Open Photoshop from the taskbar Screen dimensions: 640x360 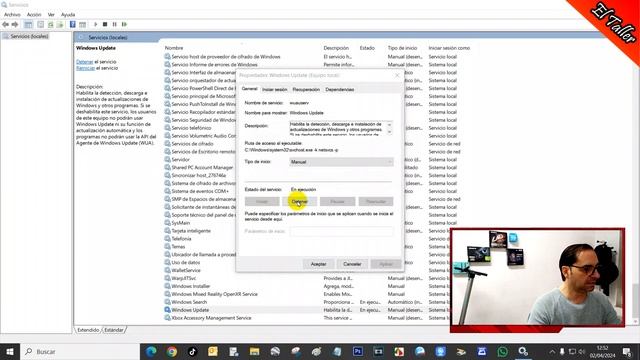pos(358,351)
